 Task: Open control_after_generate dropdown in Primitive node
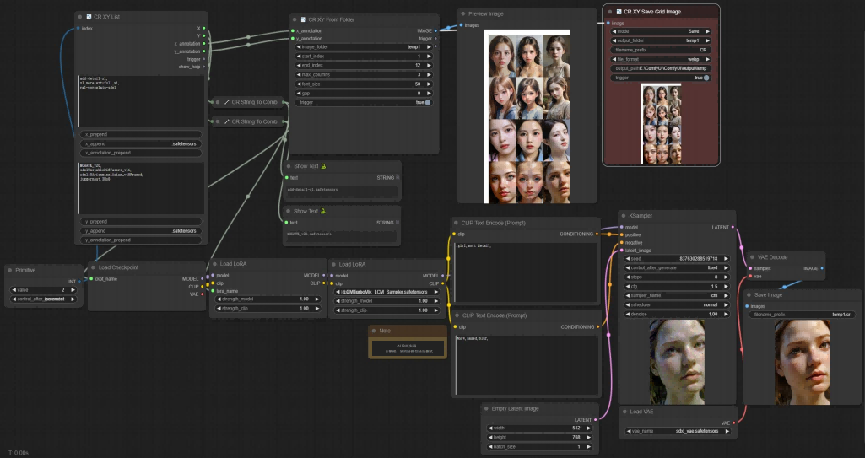point(44,299)
